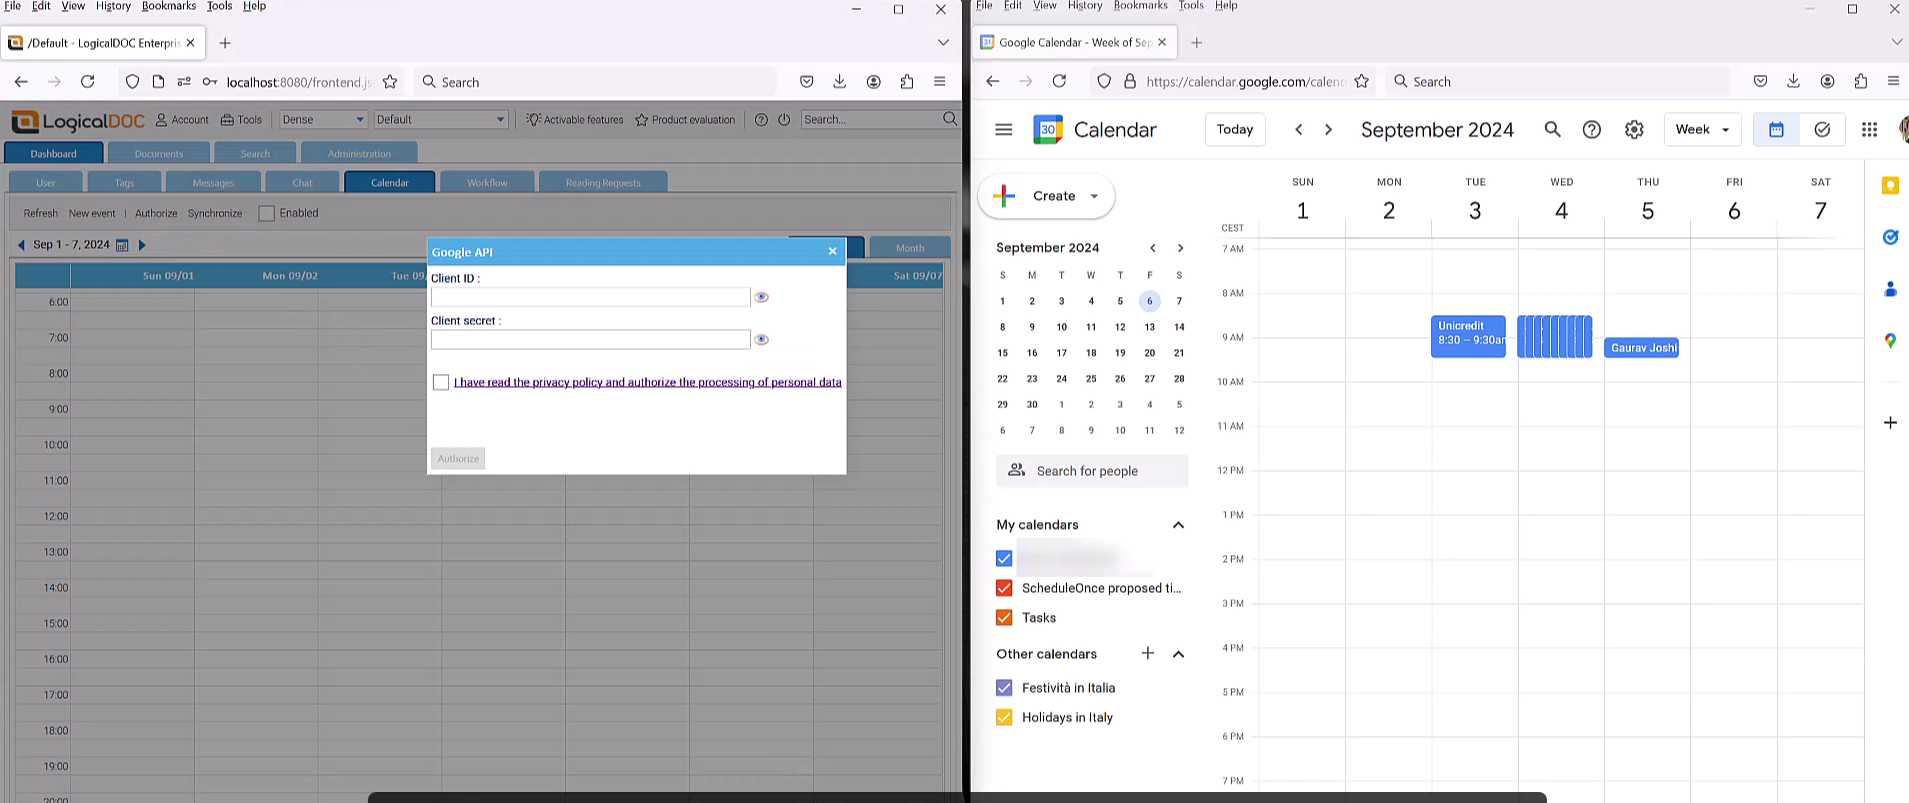Click the Today button
The height and width of the screenshot is (803, 1909).
click(x=1235, y=129)
